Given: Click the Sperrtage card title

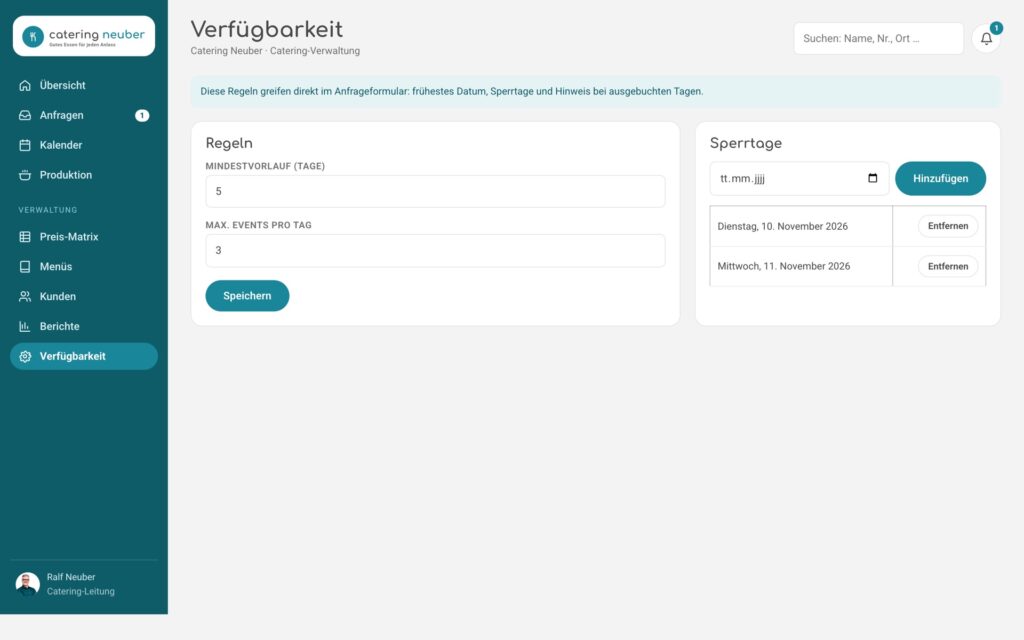Looking at the screenshot, I should click(x=746, y=143).
